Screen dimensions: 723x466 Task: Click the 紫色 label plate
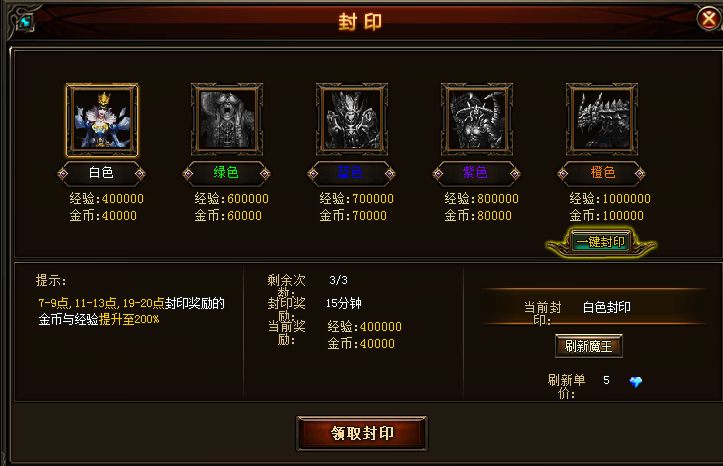476,173
